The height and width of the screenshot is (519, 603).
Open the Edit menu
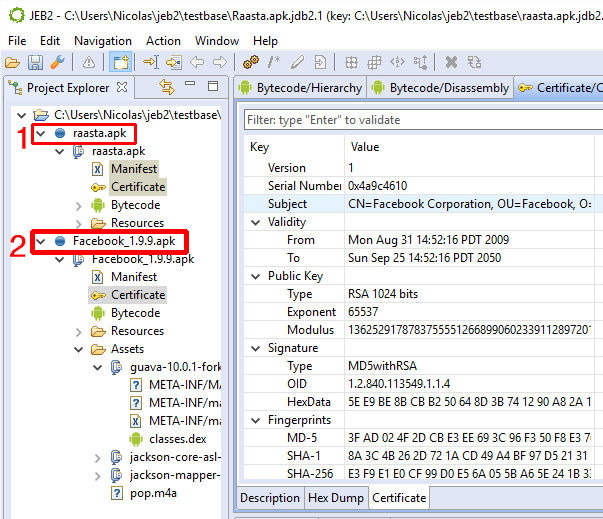pyautogui.click(x=50, y=41)
